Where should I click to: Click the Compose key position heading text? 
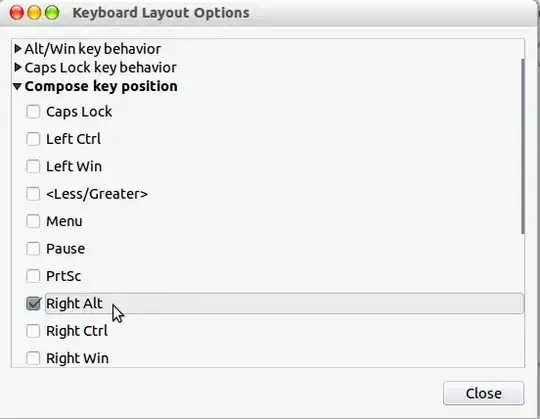pyautogui.click(x=101, y=86)
